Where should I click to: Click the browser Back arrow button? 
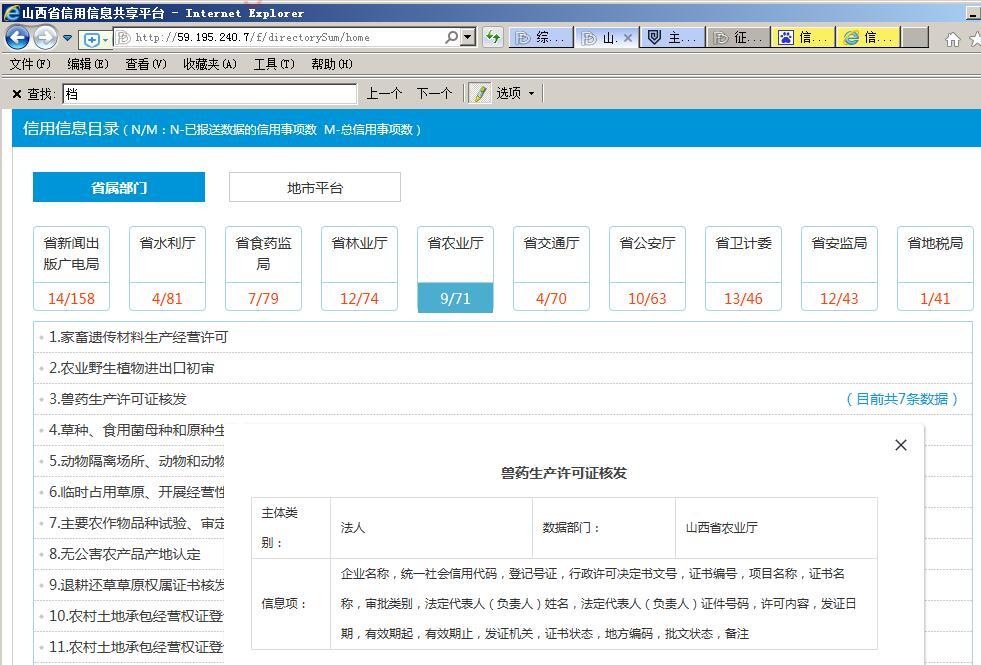coord(17,38)
